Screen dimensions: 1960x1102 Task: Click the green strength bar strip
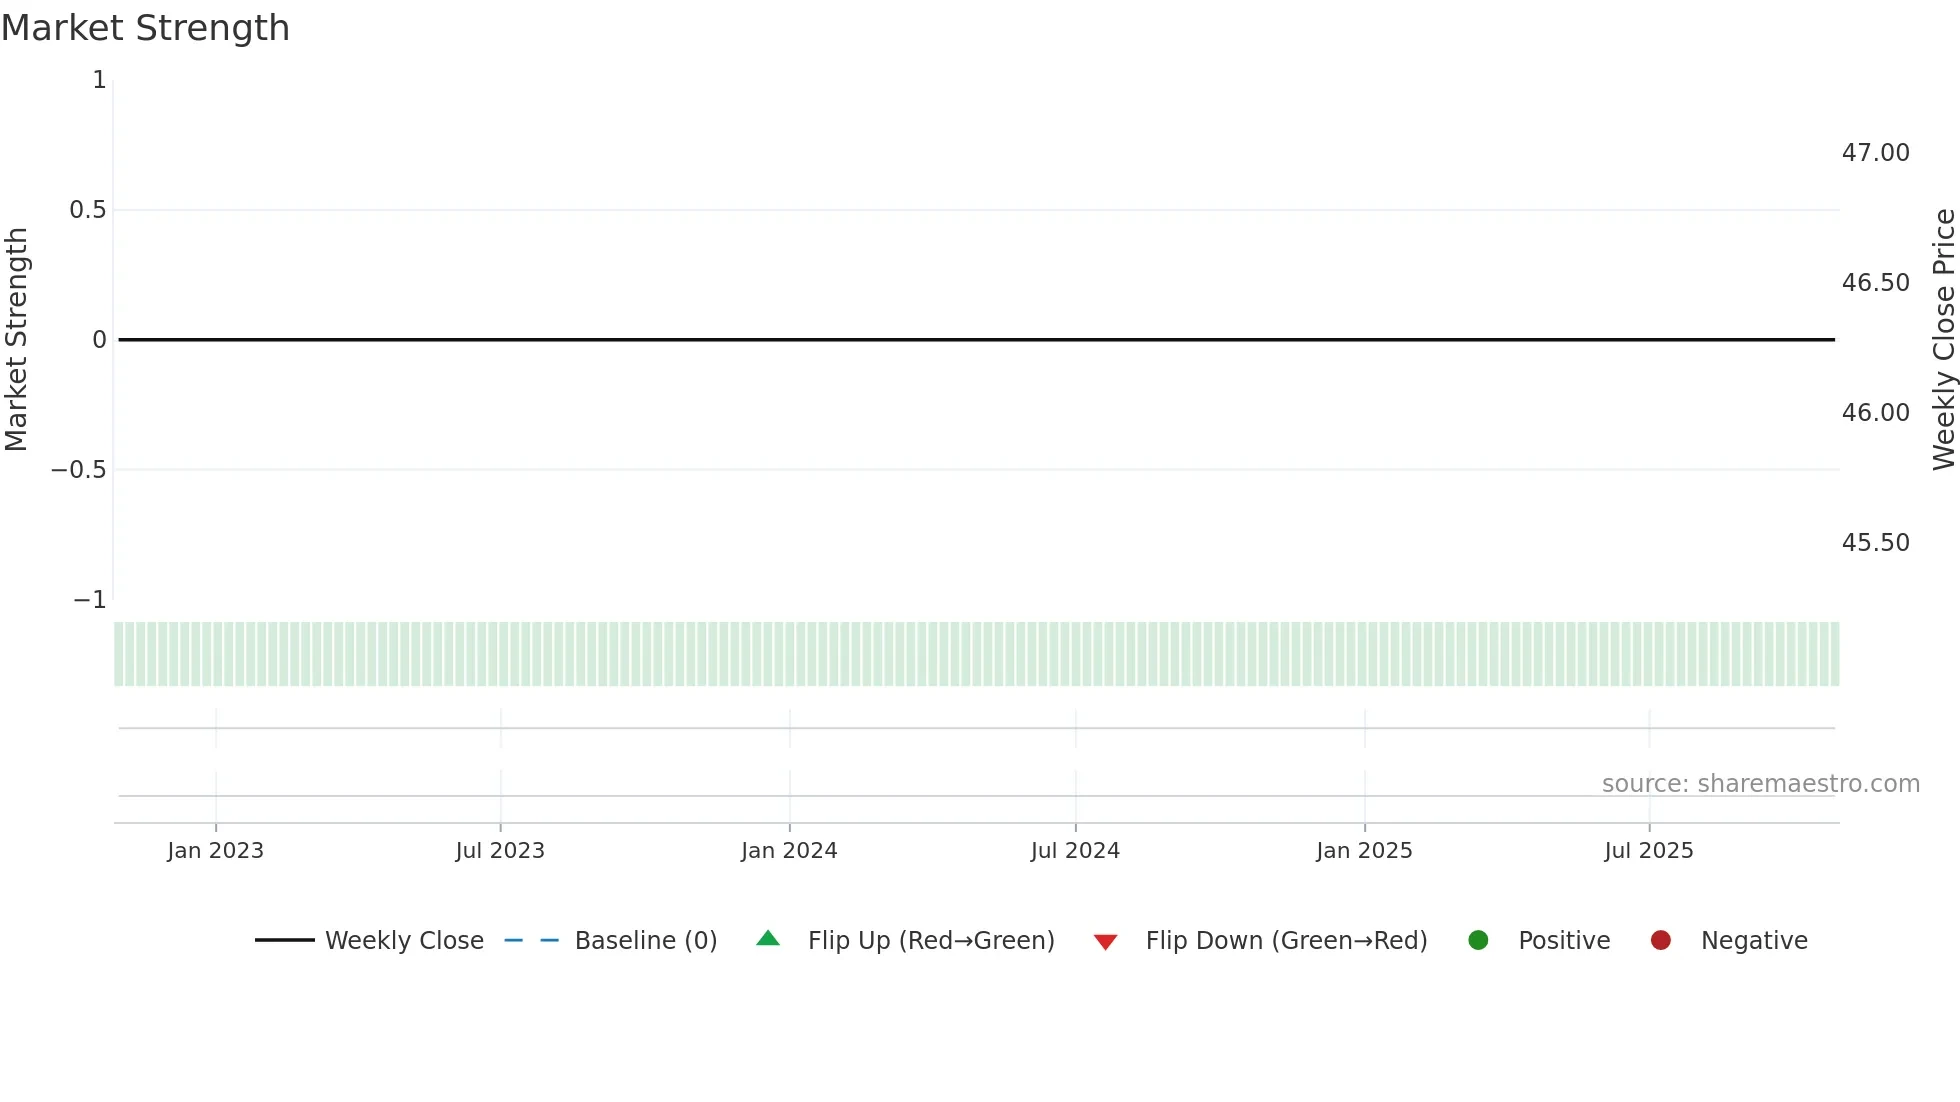point(976,654)
